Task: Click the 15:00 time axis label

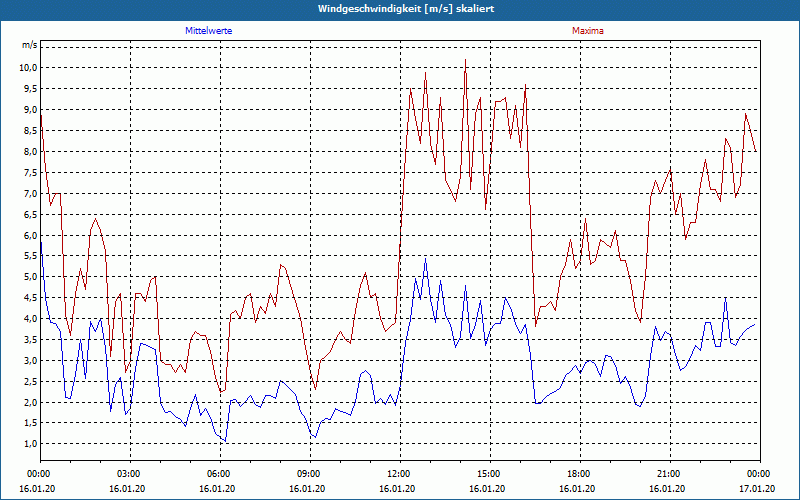Action: tap(490, 474)
